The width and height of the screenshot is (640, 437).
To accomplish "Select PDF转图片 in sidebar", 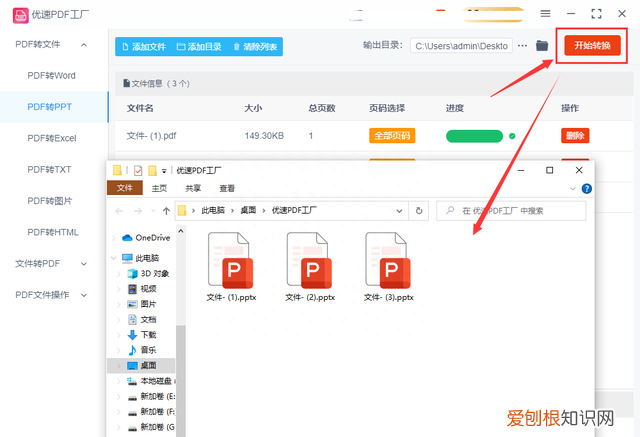I will tap(49, 201).
